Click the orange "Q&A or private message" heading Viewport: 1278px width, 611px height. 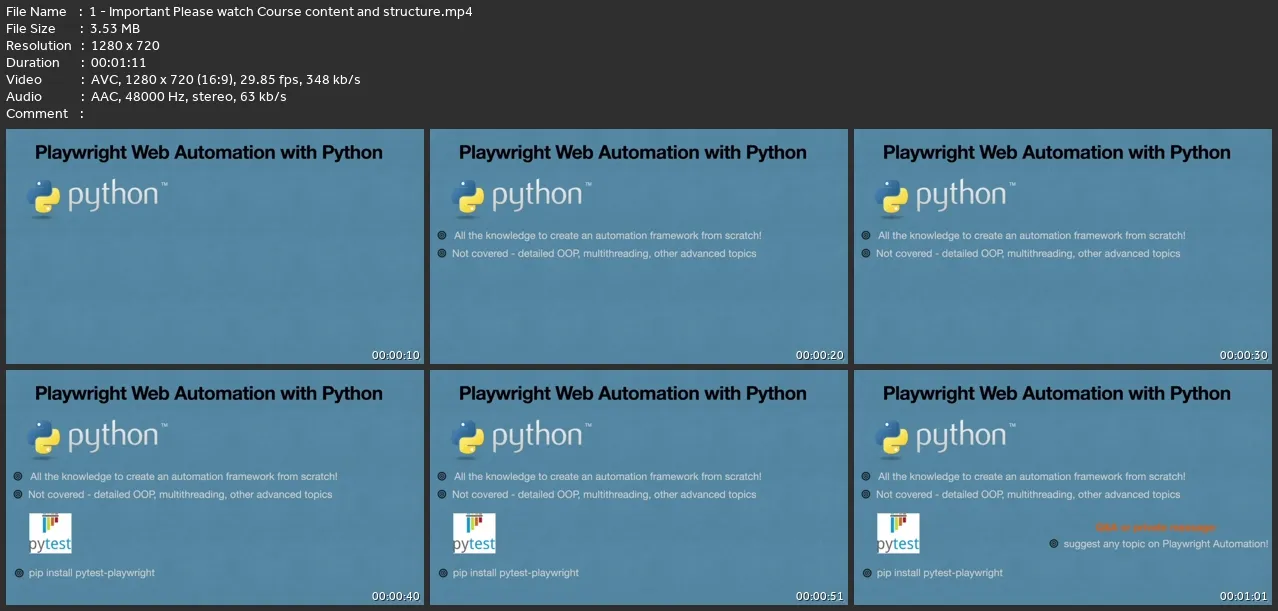pos(1155,527)
